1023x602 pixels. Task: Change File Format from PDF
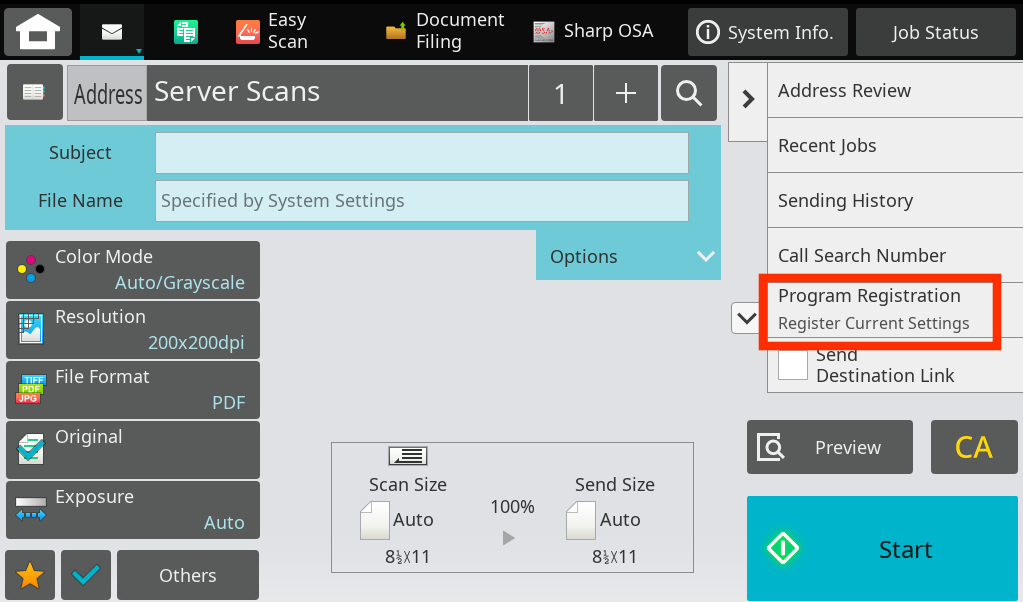pos(133,390)
